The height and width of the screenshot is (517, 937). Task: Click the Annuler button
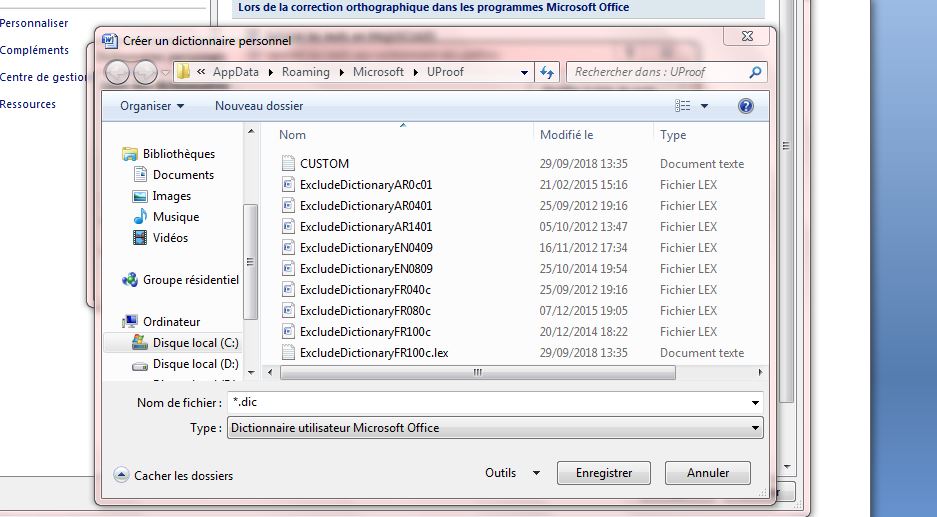(708, 473)
